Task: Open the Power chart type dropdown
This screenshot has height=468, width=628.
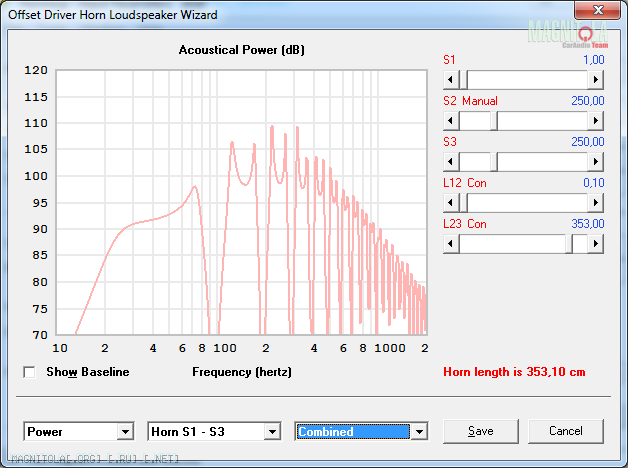Action: coord(125,432)
